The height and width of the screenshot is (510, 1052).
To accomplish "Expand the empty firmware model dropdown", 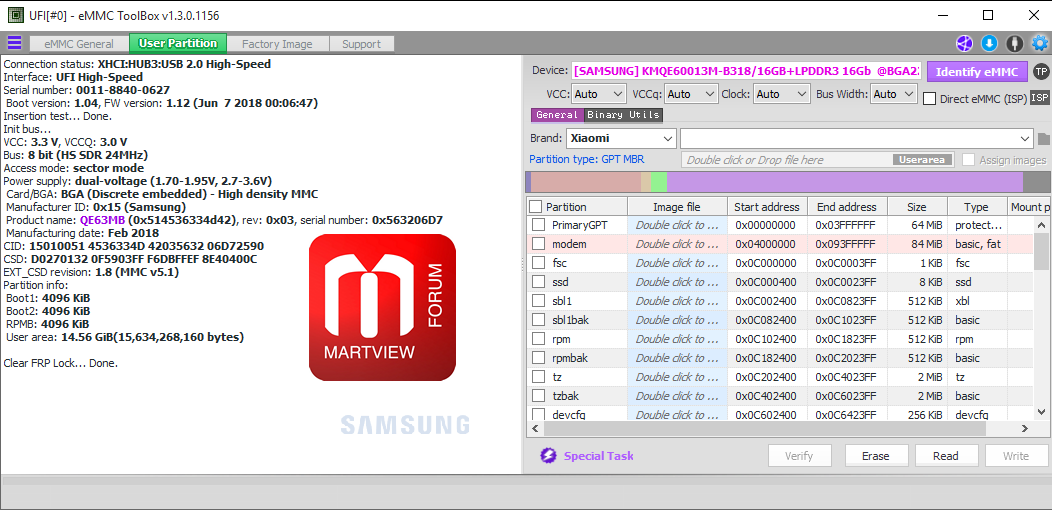I will pyautogui.click(x=857, y=139).
